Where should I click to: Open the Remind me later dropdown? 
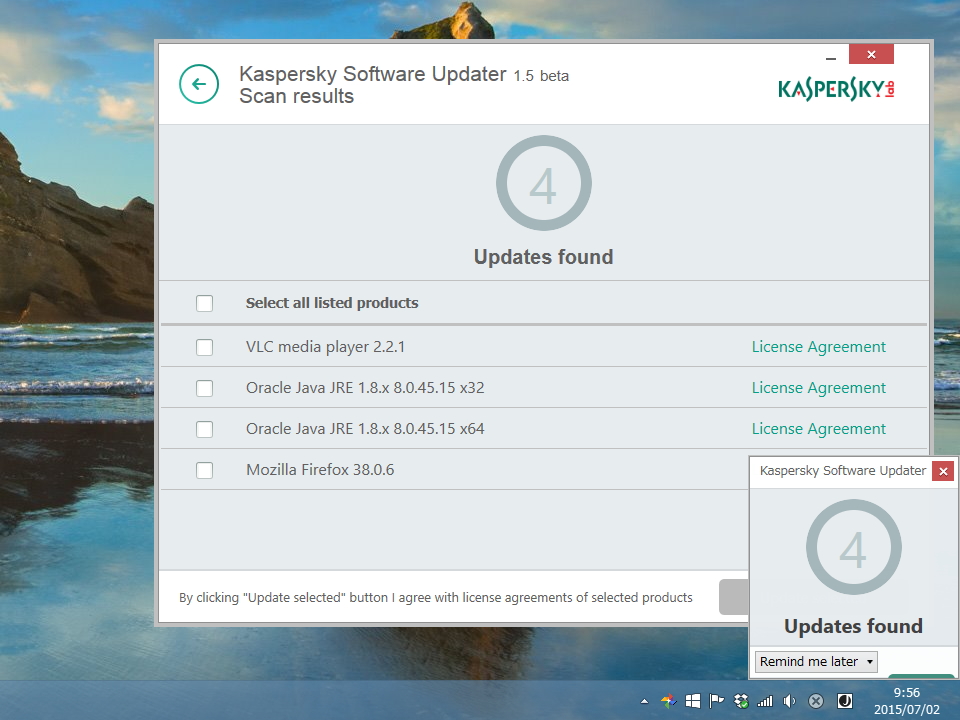[814, 661]
